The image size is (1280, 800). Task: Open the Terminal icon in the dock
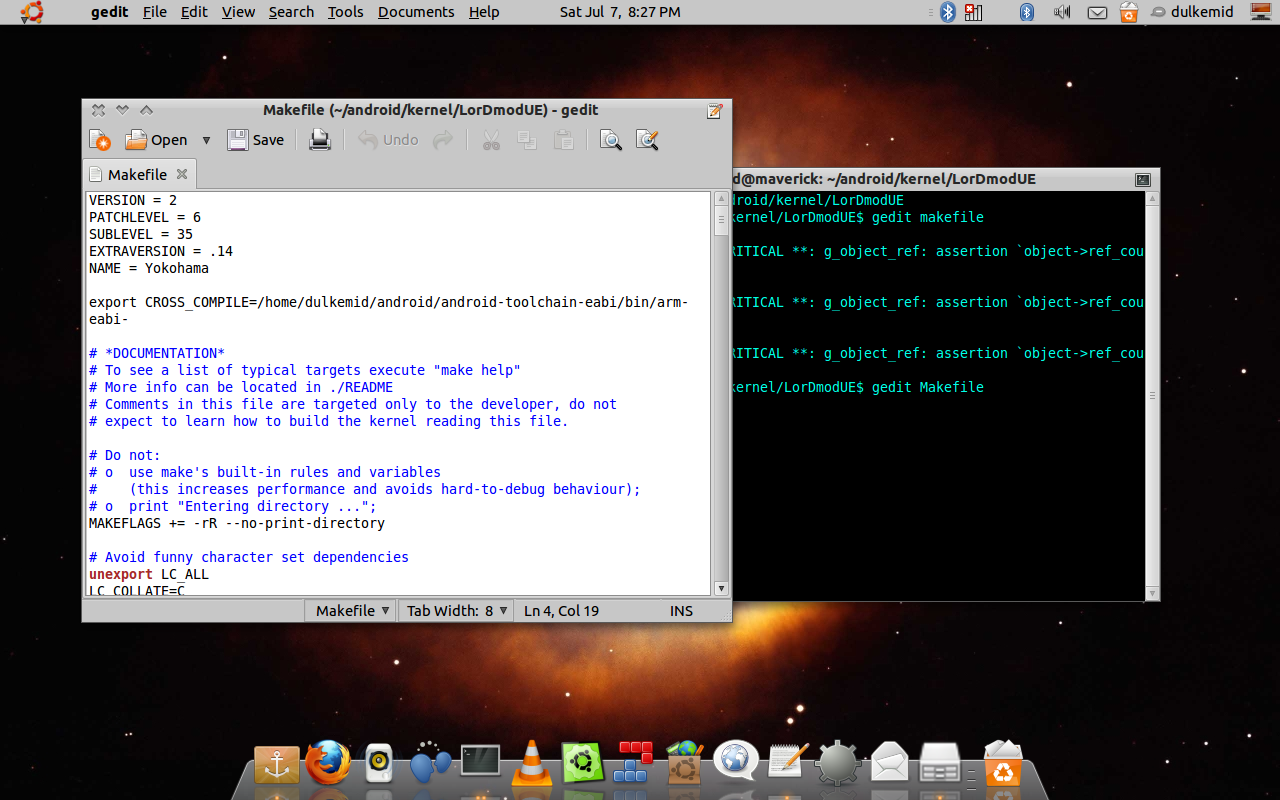click(480, 762)
